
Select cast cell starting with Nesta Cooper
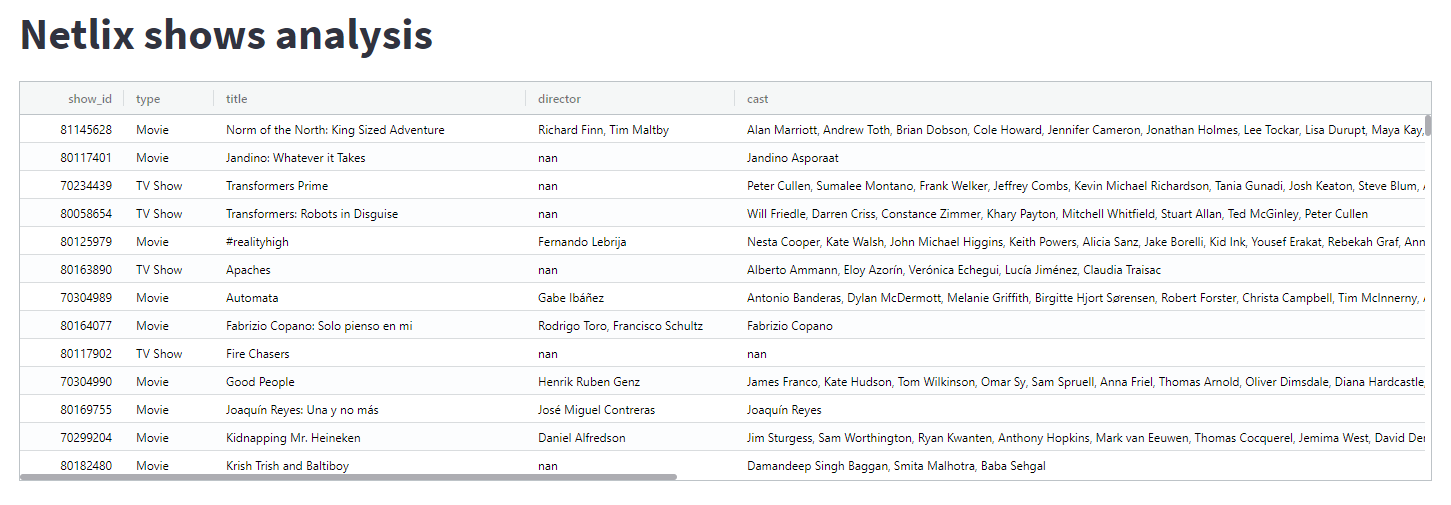[1080, 242]
